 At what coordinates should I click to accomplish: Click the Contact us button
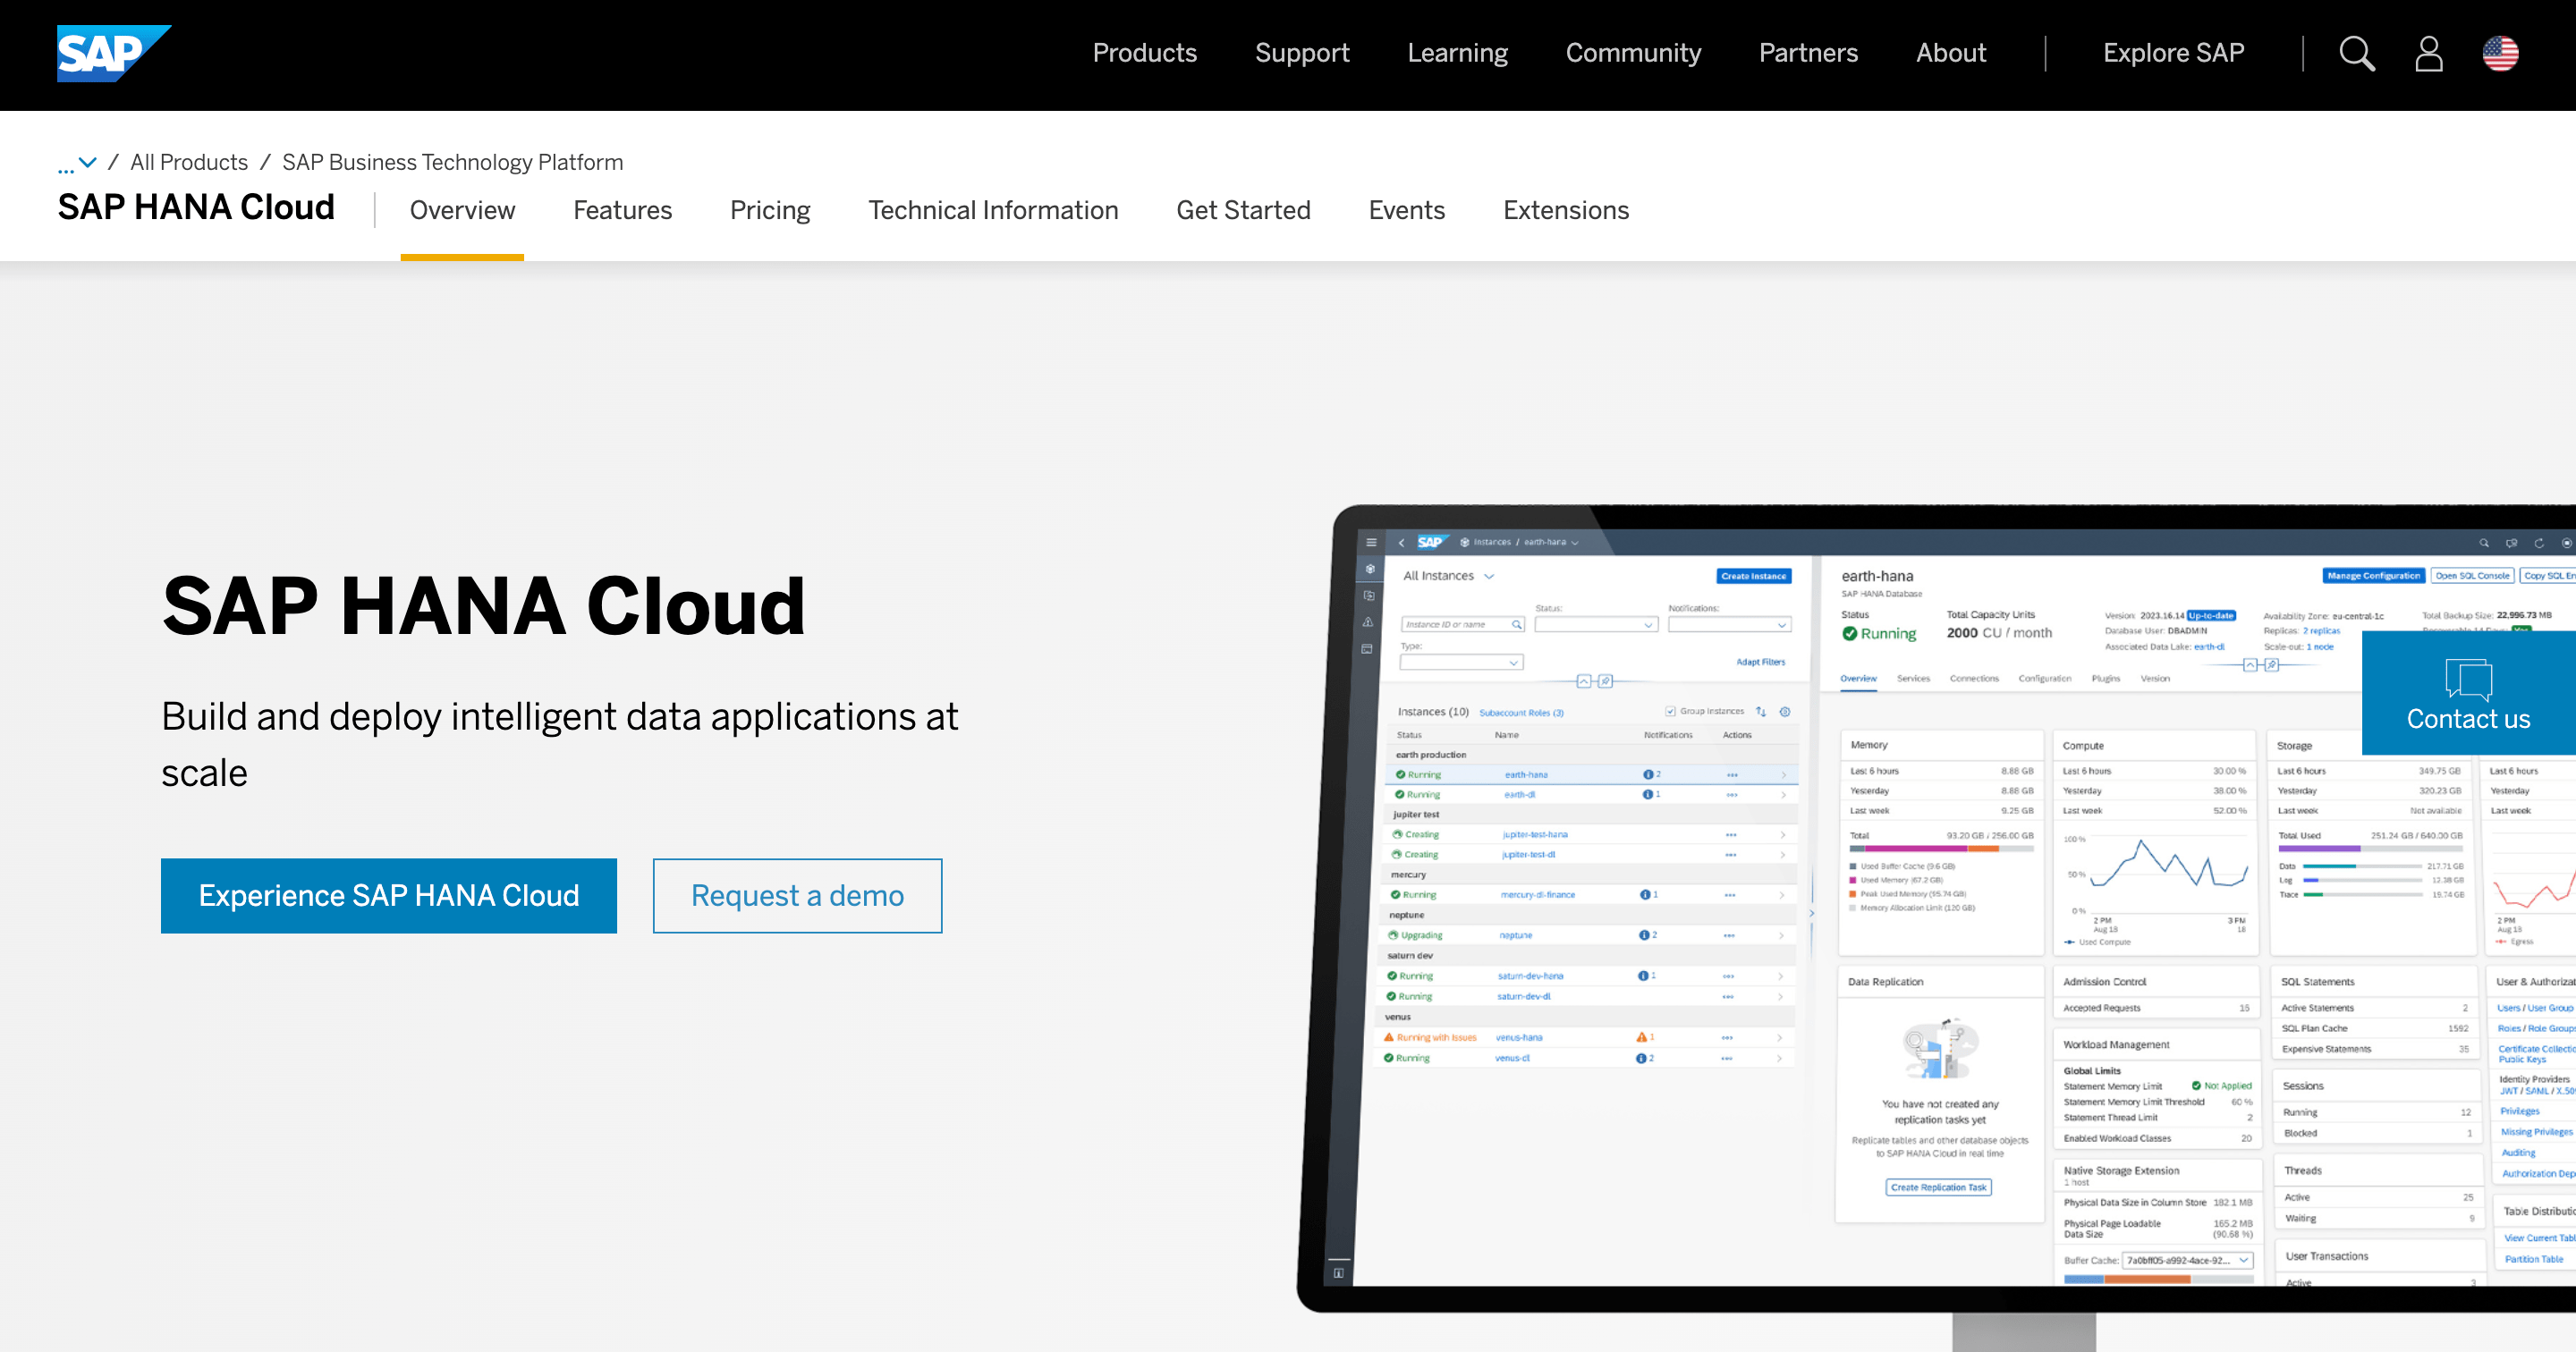(2468, 692)
